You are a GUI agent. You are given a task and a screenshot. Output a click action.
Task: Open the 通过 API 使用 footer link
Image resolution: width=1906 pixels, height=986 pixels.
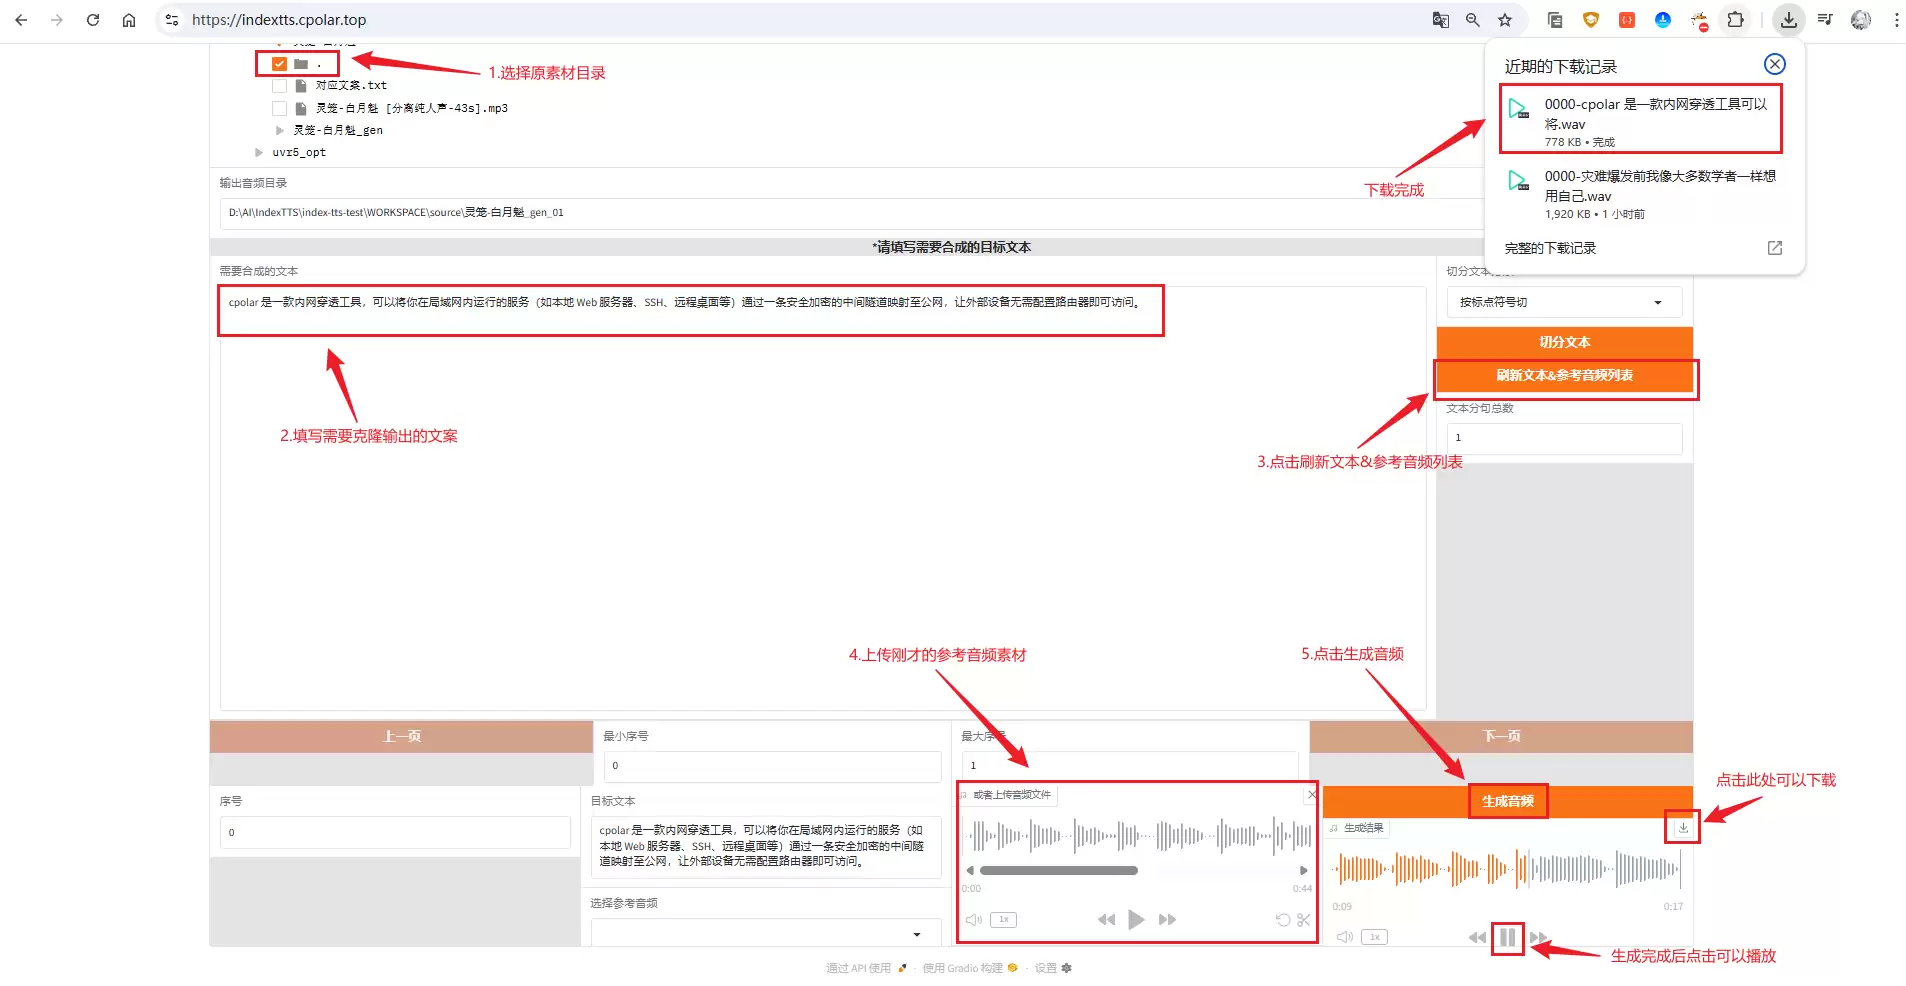866,968
